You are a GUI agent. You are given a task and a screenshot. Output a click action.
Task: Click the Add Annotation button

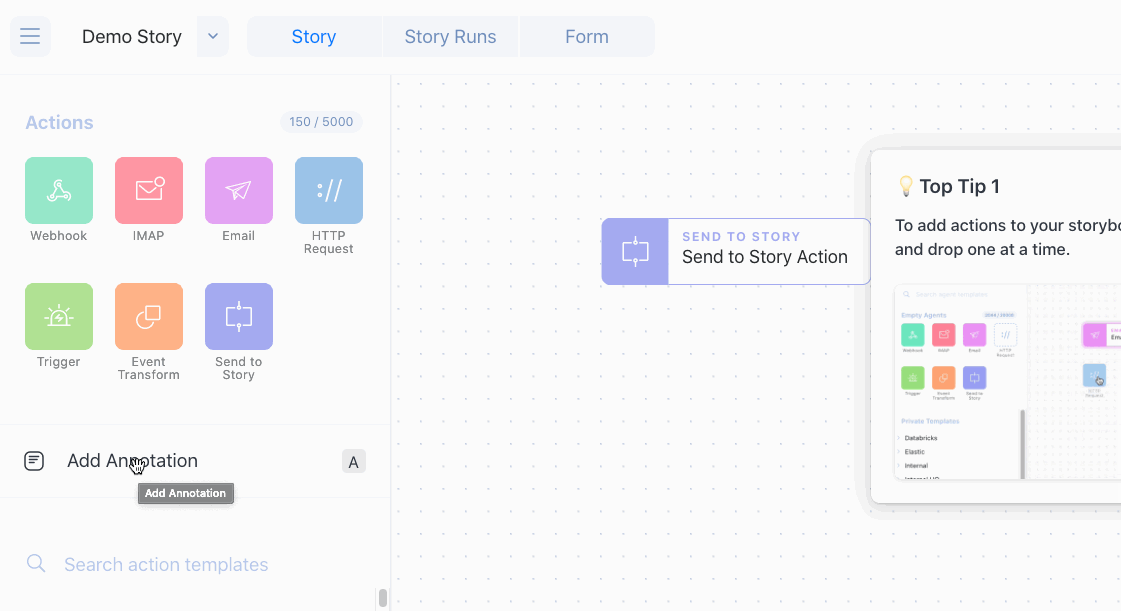[x=132, y=461]
